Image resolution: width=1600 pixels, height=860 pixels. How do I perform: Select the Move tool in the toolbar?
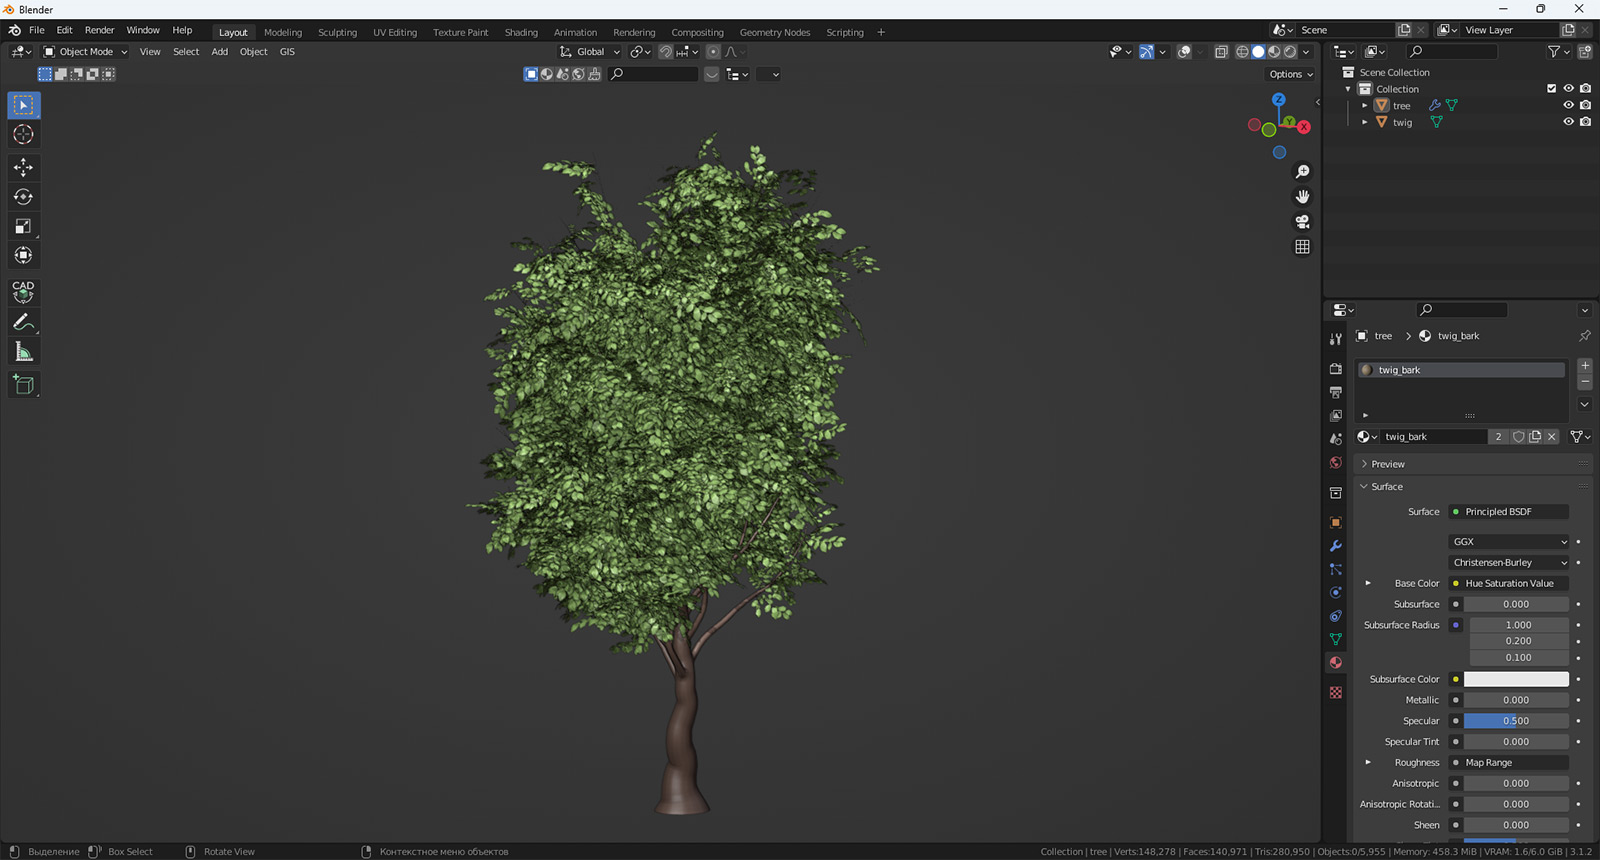(23, 167)
